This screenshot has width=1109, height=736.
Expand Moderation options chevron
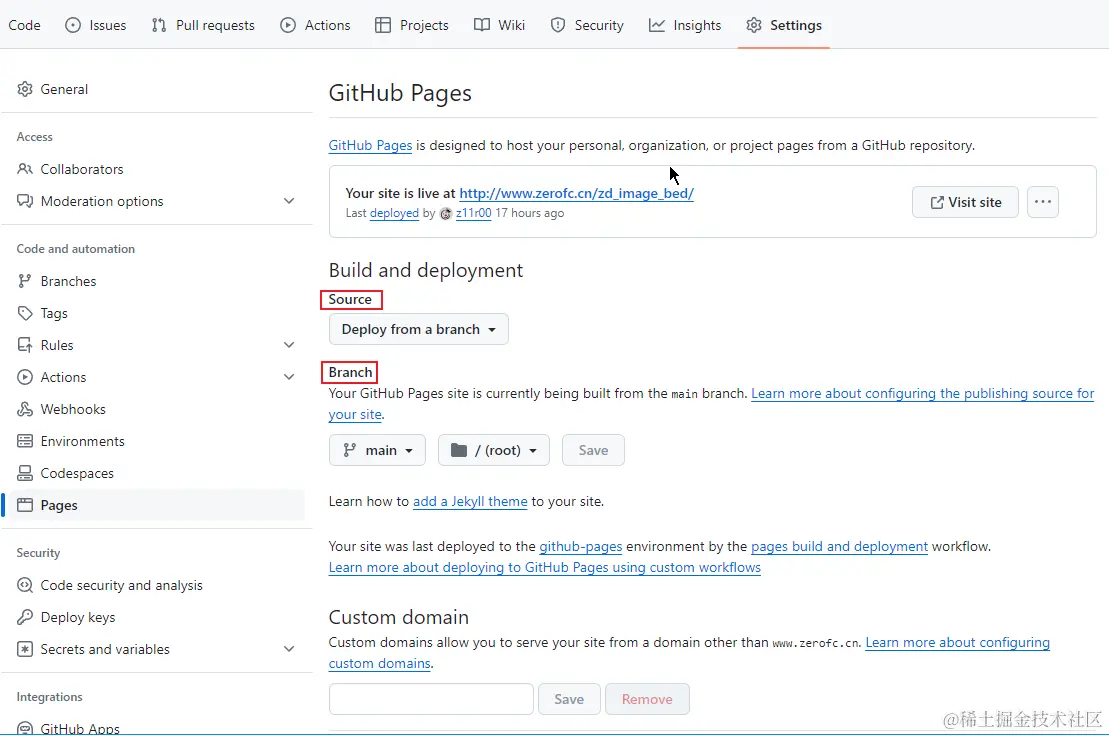tap(289, 201)
